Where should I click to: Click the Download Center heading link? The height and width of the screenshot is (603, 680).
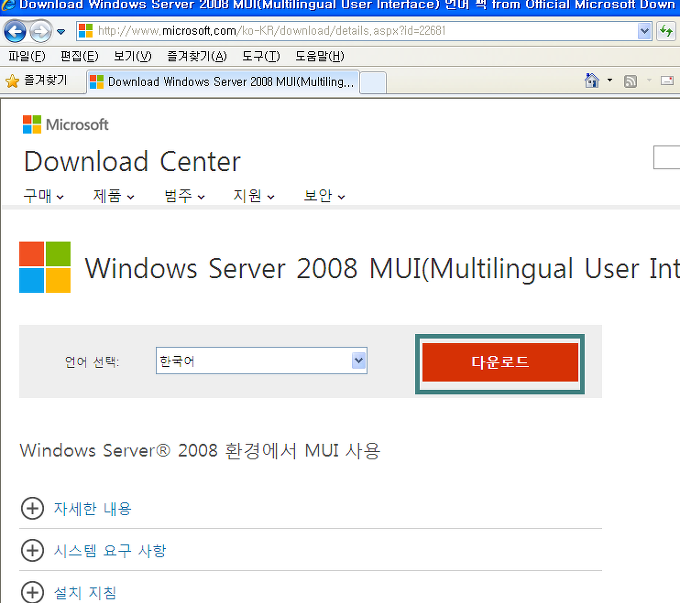[x=132, y=162]
